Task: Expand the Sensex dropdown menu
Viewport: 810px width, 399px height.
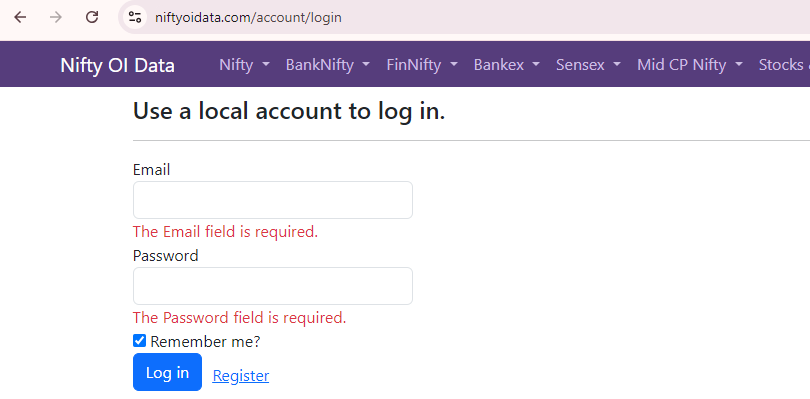Action: [588, 65]
